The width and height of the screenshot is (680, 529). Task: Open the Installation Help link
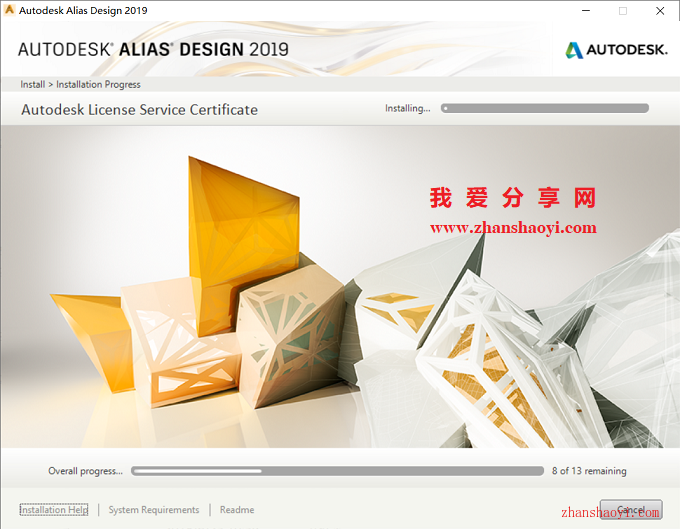54,509
